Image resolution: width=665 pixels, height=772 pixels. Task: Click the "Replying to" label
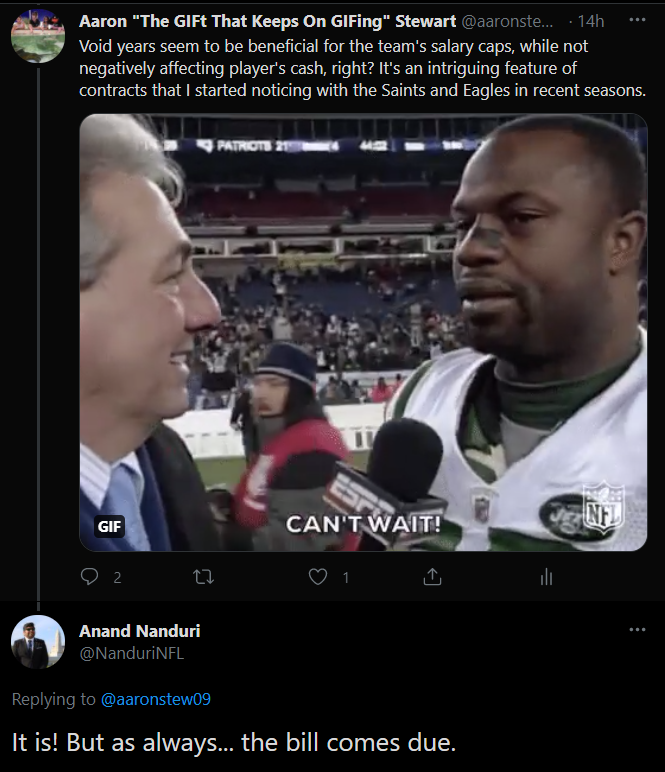point(54,699)
